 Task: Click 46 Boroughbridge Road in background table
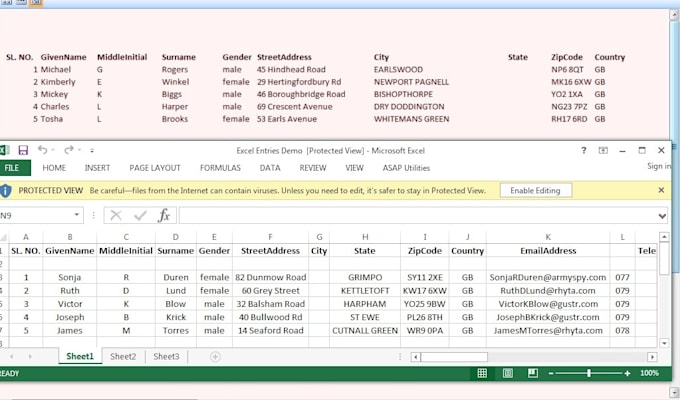pos(301,94)
